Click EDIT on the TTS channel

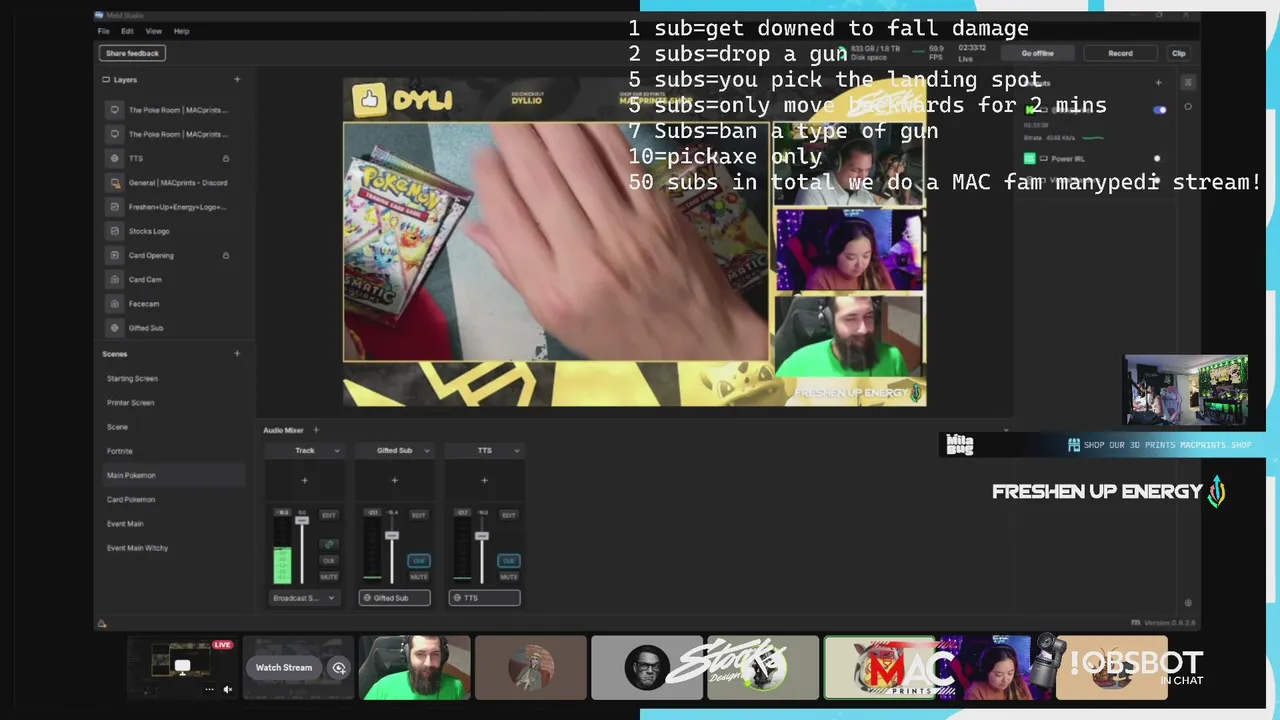point(509,515)
